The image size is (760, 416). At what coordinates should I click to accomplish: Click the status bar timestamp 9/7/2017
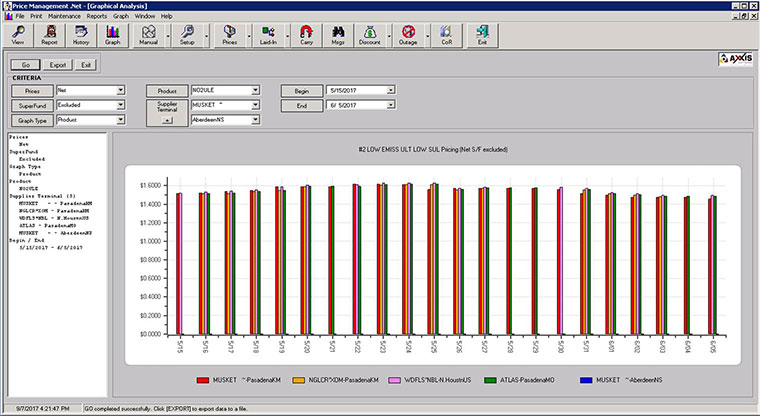click(43, 409)
